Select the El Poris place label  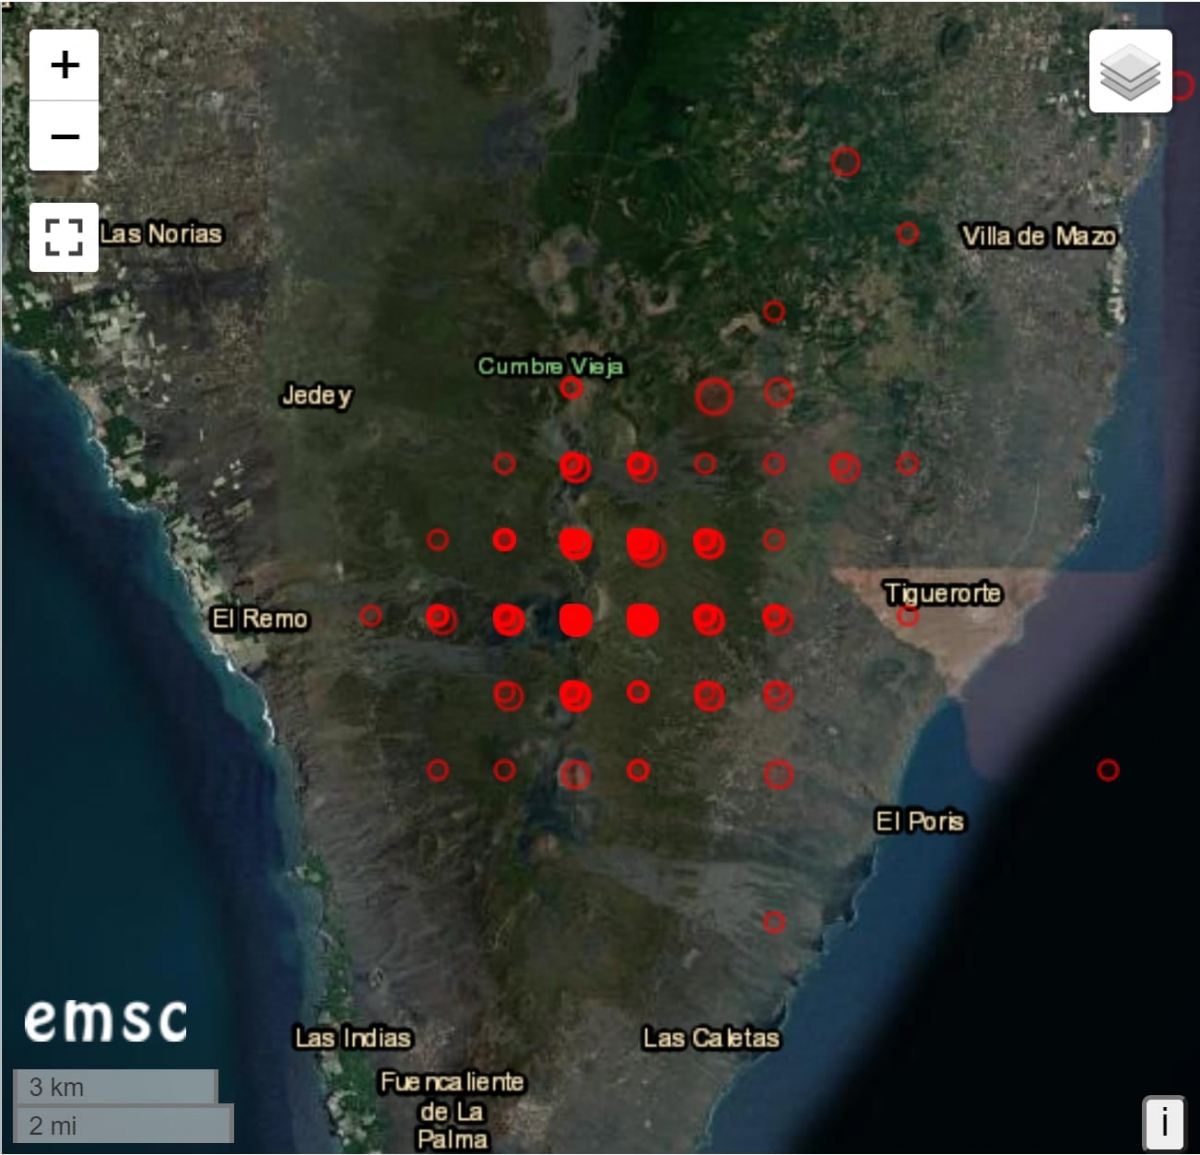tap(919, 821)
